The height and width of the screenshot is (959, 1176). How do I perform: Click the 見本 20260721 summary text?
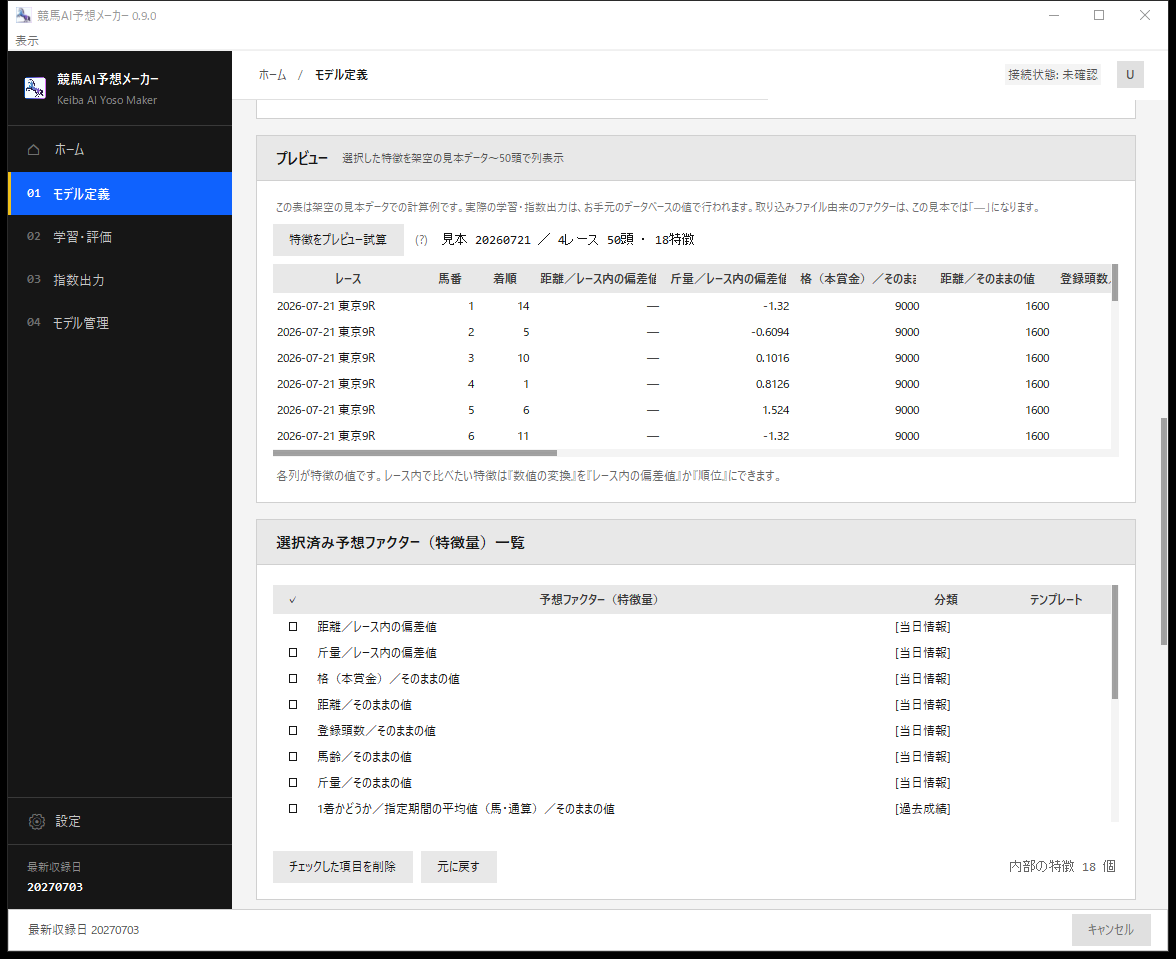point(568,240)
